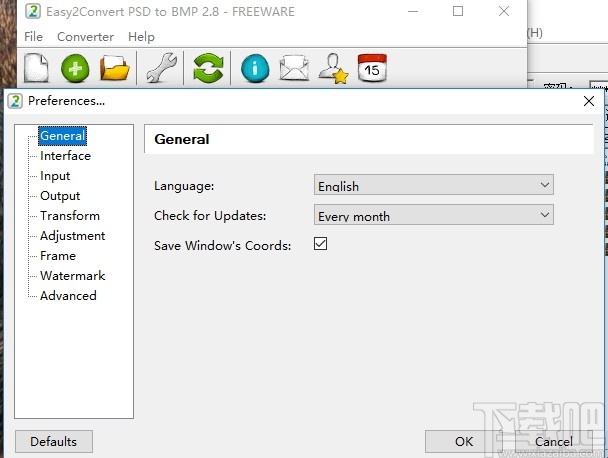The height and width of the screenshot is (458, 608).
Task: Click the green Add files plus icon
Action: (x=75, y=68)
